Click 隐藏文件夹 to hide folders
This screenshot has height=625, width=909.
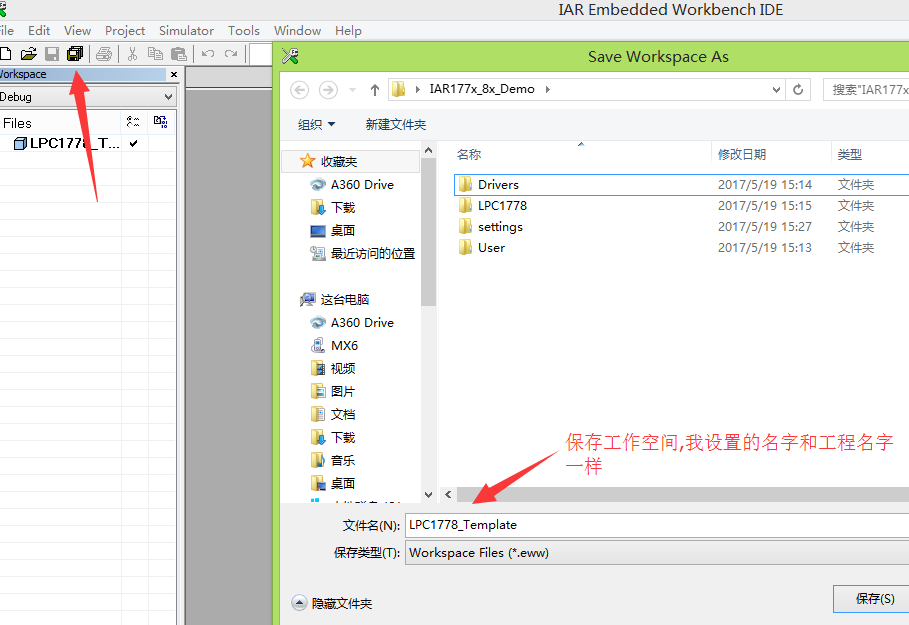pos(332,604)
